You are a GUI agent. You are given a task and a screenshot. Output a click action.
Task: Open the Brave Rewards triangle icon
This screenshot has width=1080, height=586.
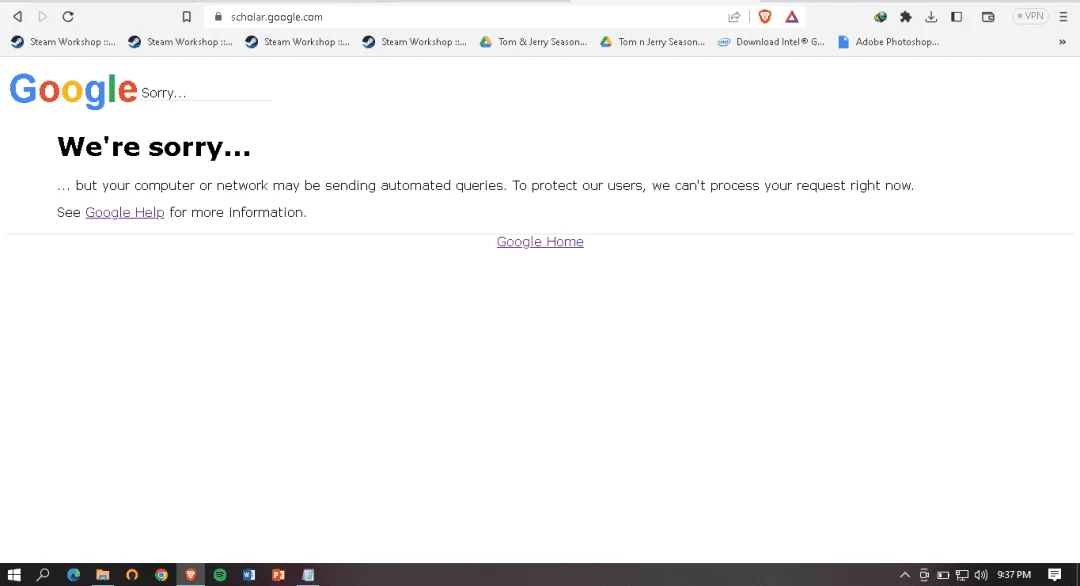coord(792,17)
